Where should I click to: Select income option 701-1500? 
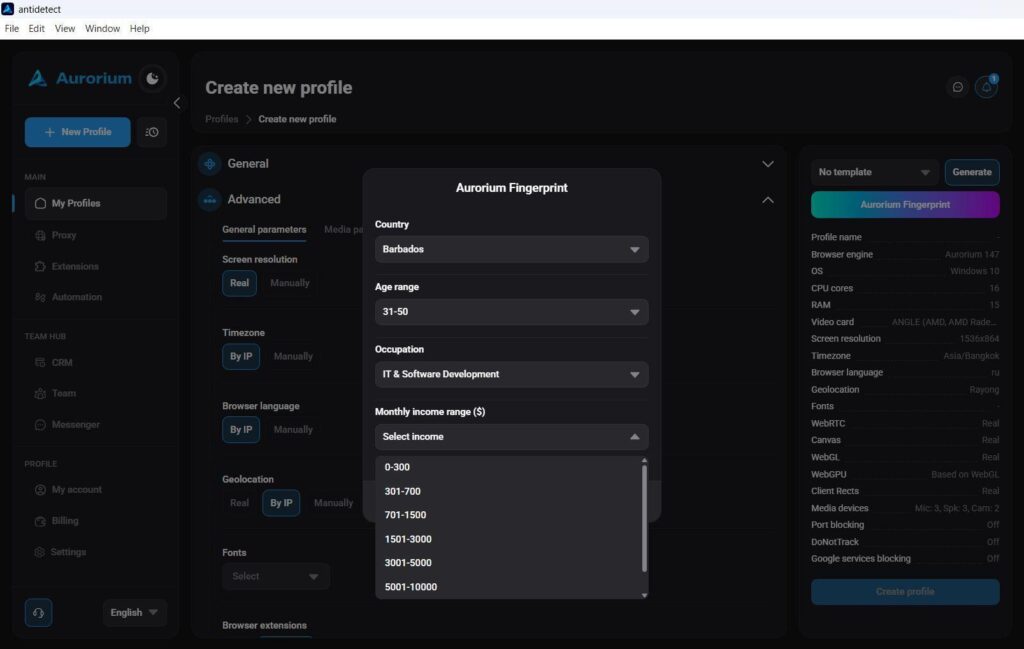508,515
